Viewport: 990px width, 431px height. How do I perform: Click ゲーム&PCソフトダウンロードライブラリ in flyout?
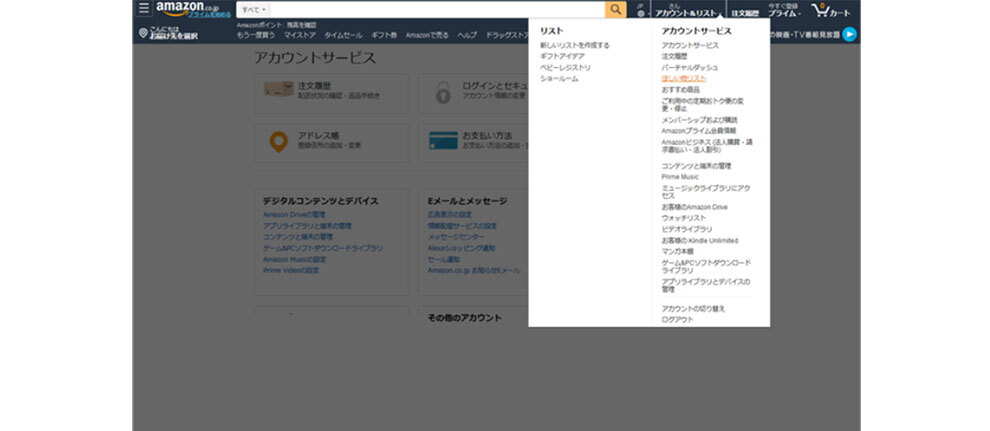click(x=706, y=266)
